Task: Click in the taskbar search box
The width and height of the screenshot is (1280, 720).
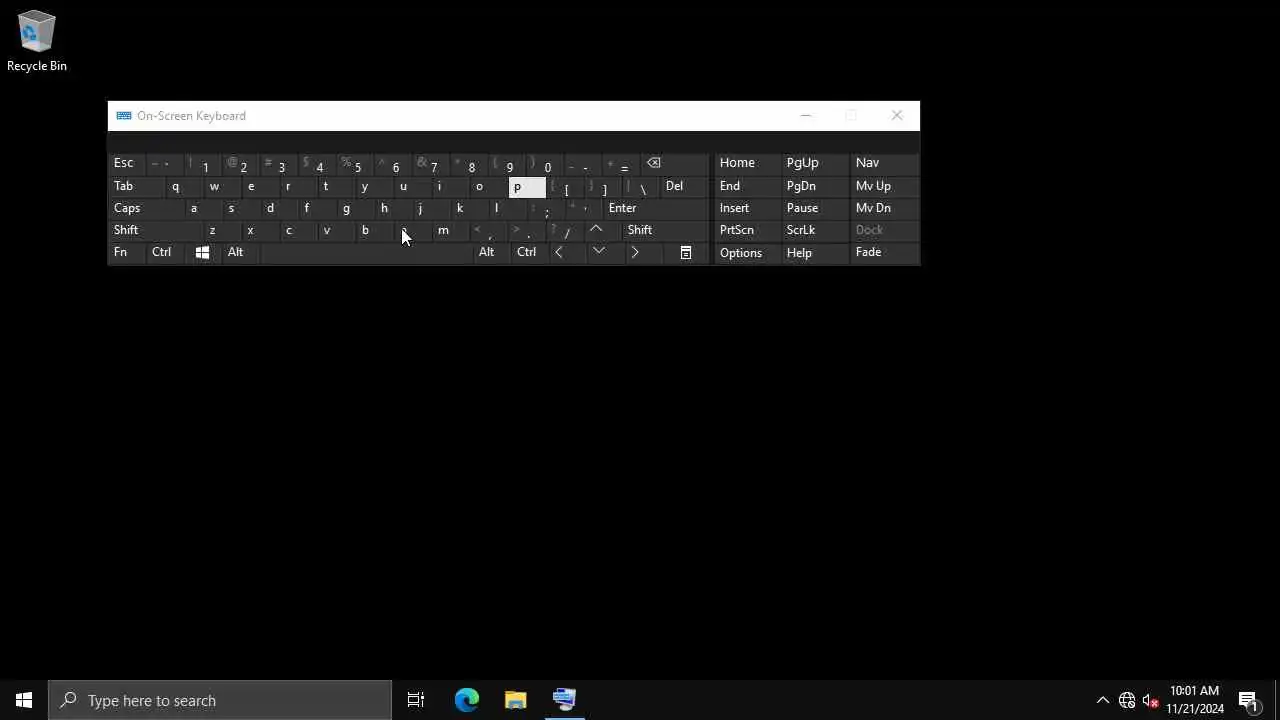Action: 220,700
